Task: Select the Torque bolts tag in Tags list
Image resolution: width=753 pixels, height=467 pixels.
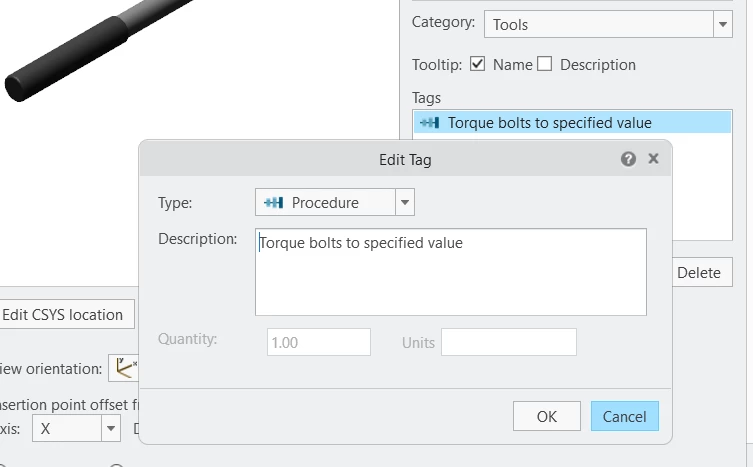Action: coord(549,123)
